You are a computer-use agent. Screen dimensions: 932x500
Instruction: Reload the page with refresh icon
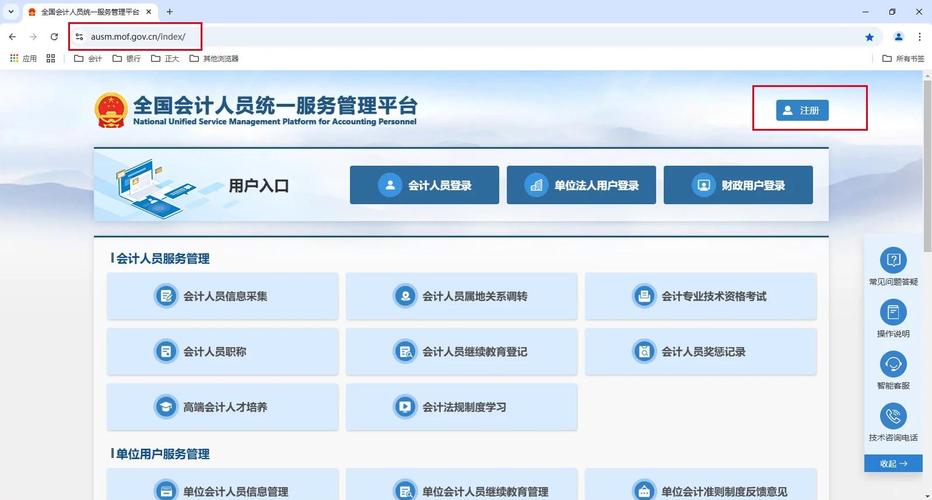54,37
